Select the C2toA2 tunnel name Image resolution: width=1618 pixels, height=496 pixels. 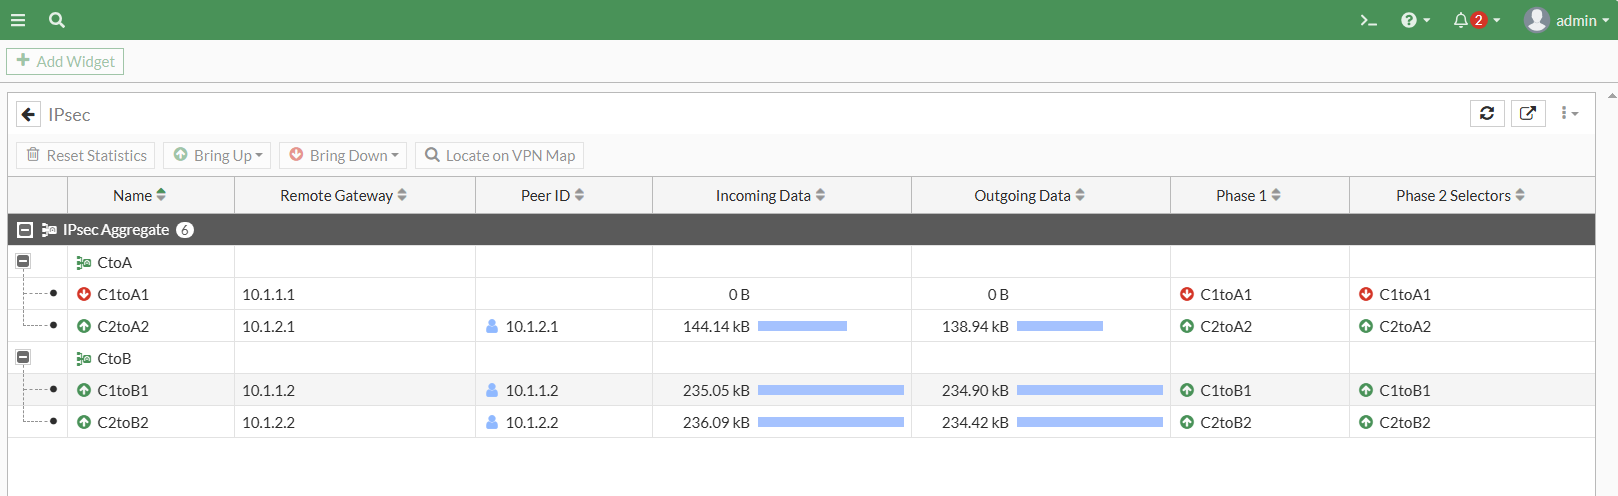pyautogui.click(x=123, y=326)
